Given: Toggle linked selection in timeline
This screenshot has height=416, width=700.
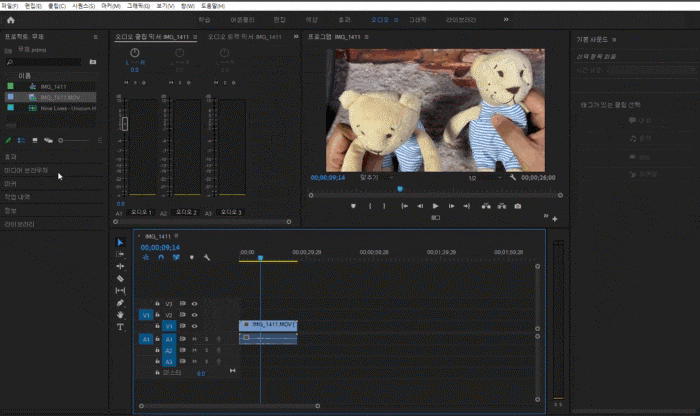Looking at the screenshot, I should click(x=176, y=258).
